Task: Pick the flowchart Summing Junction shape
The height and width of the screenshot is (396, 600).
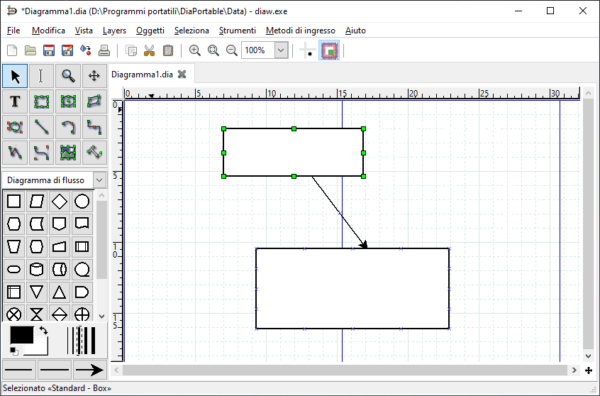Action: tap(14, 315)
